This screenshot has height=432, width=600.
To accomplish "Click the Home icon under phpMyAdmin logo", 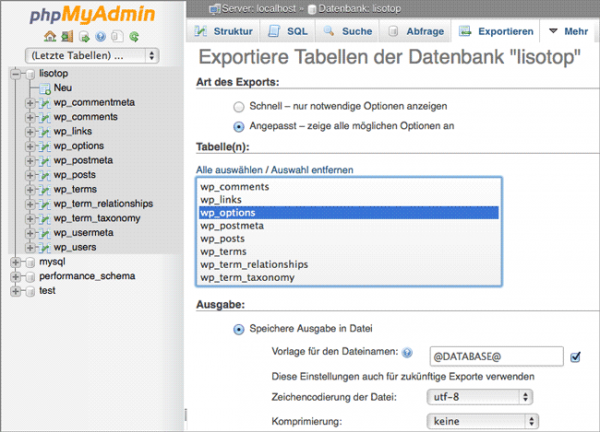I will [50, 37].
